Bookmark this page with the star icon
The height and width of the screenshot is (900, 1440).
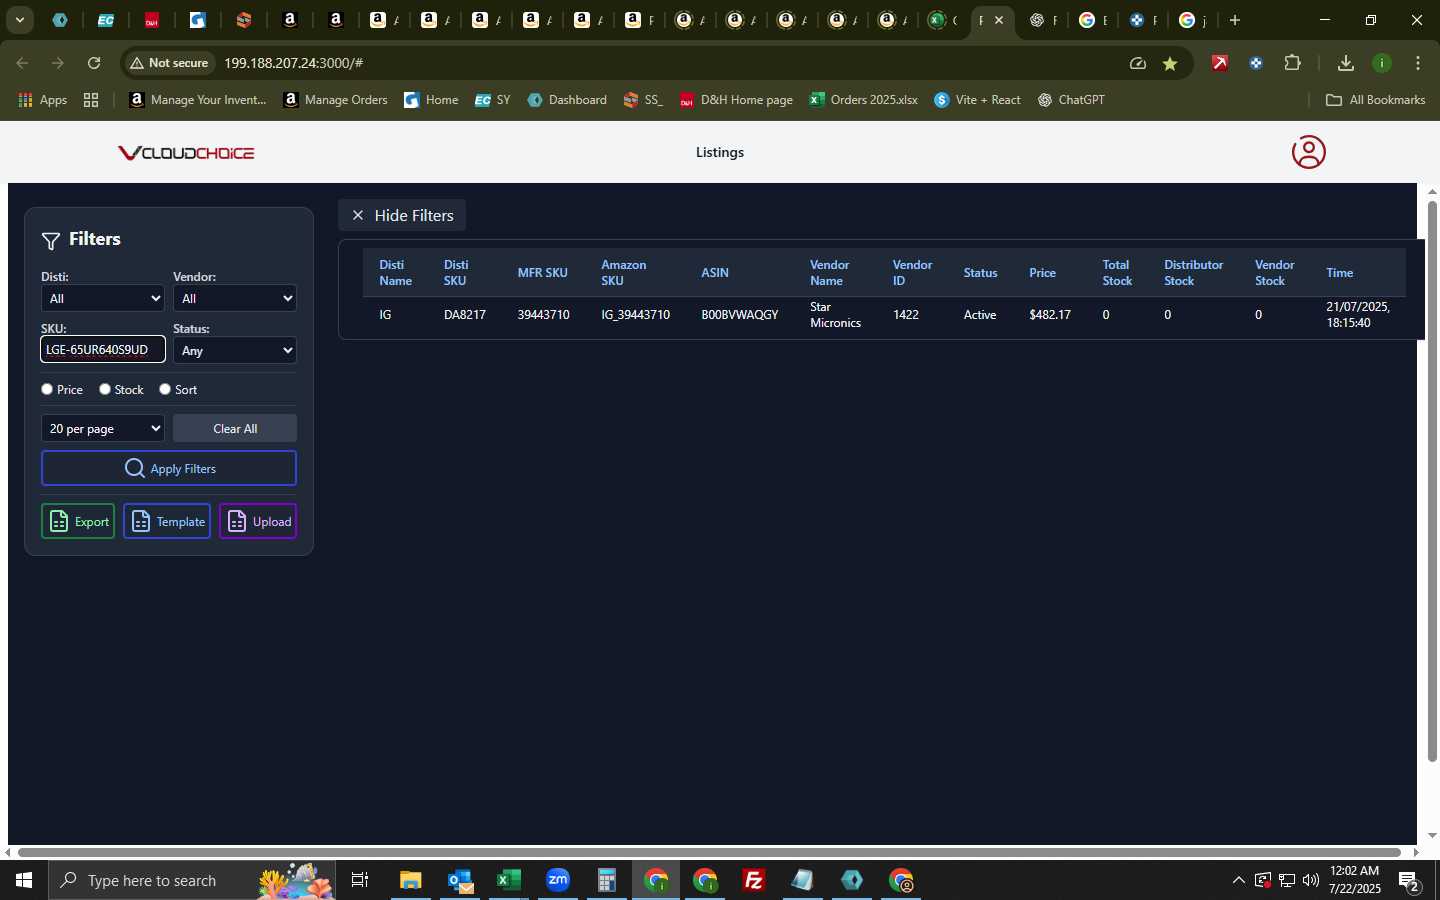pyautogui.click(x=1170, y=63)
